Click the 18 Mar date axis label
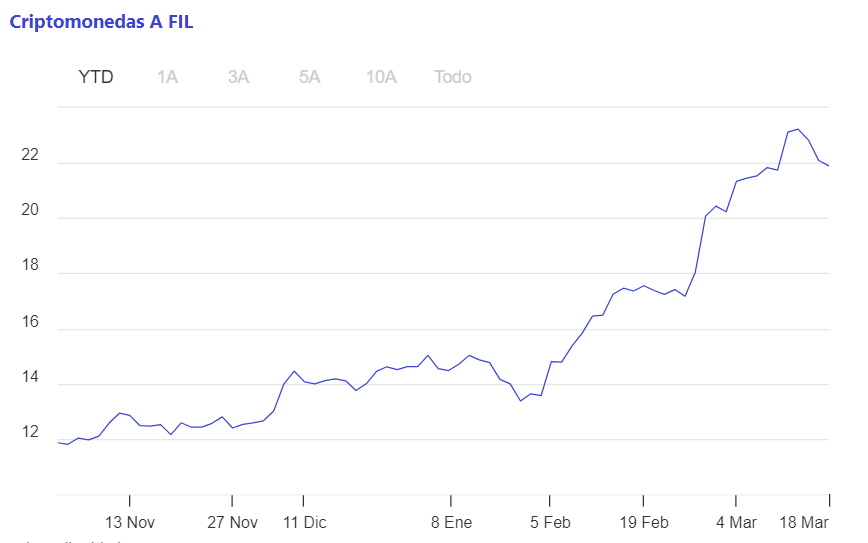This screenshot has width=868, height=543. pos(804,522)
